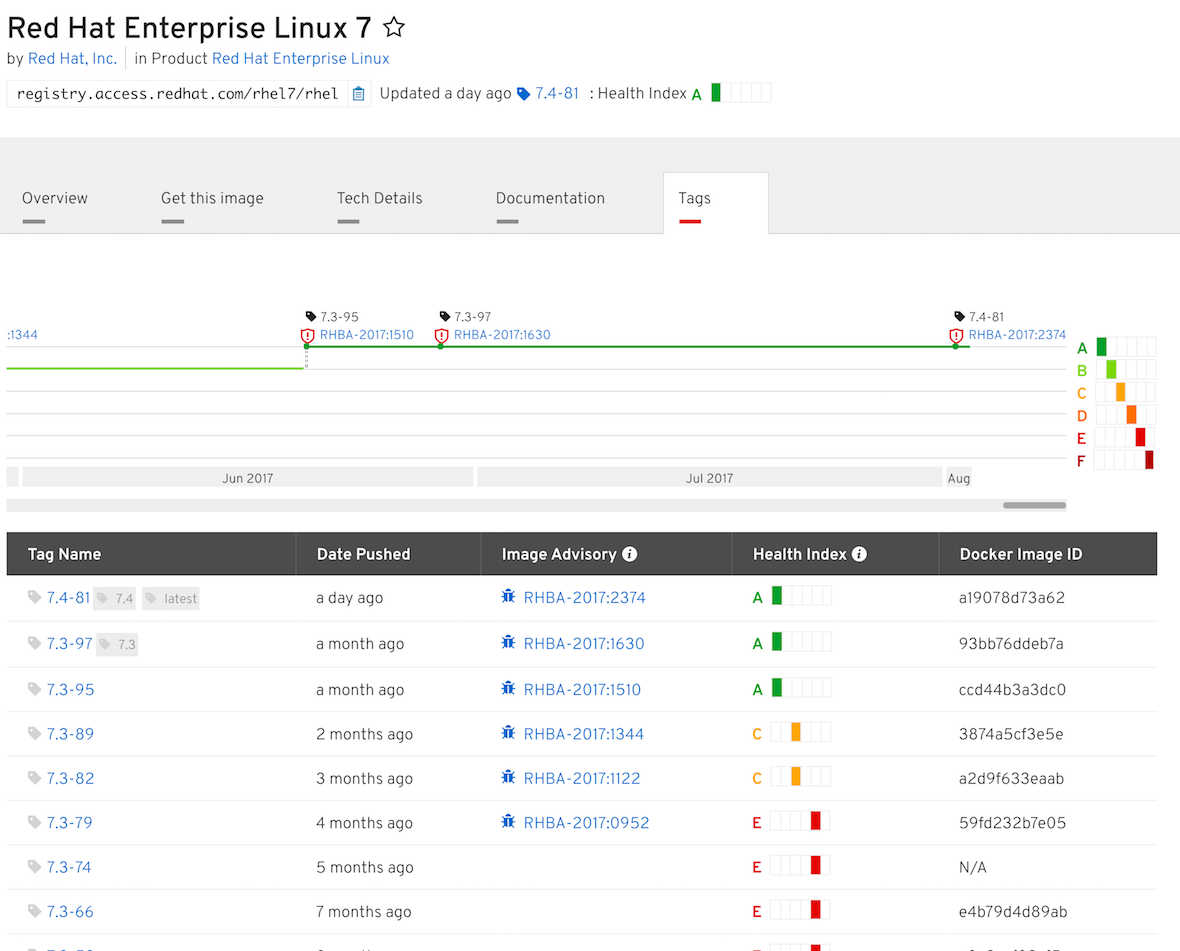Click the tag icon in the 7.3-89 row
Image resolution: width=1180 pixels, height=951 pixels.
[34, 734]
